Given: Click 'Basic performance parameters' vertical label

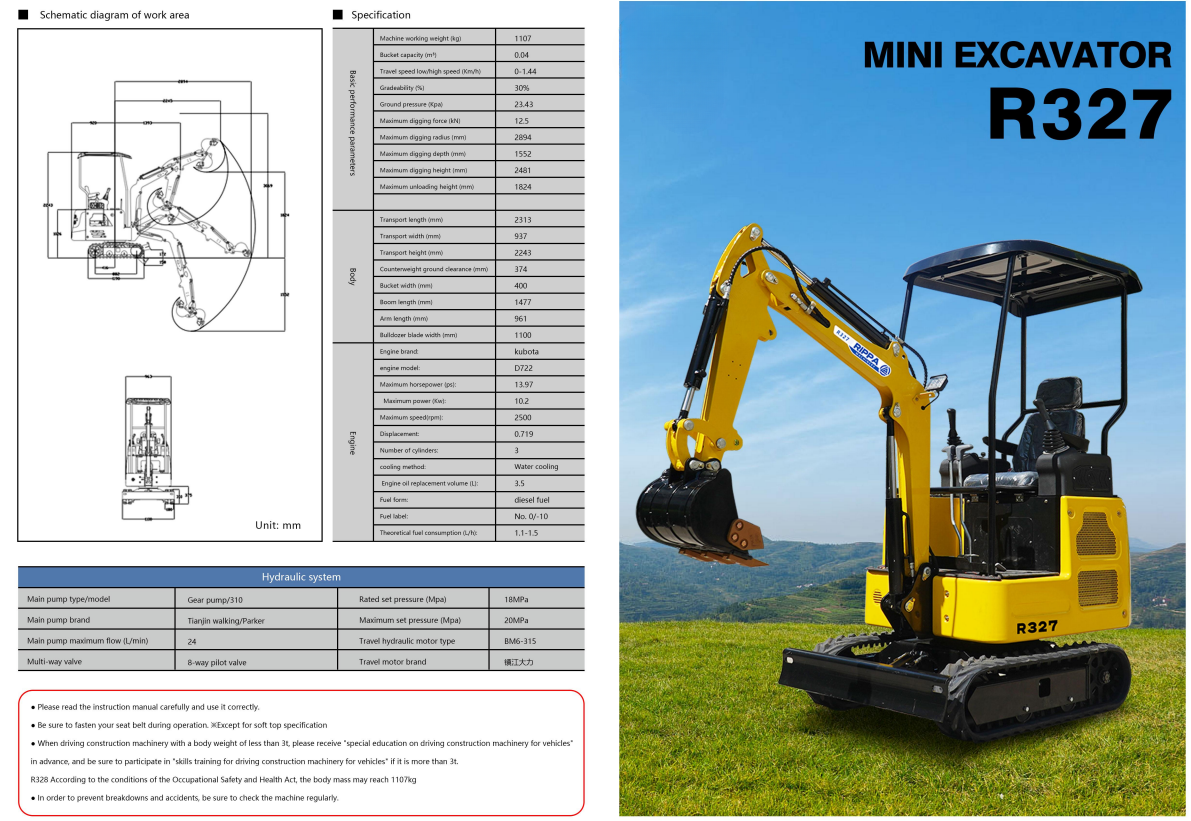Looking at the screenshot, I should 352,123.
